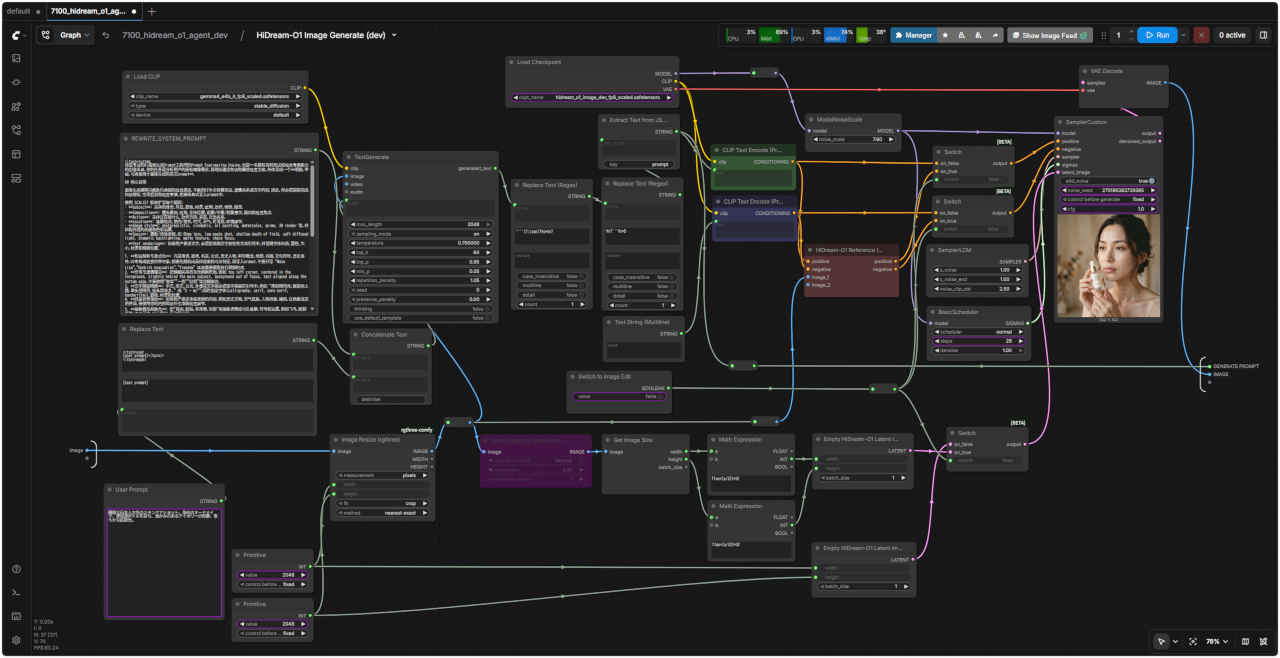Open the image assets sidebar panel
The width and height of the screenshot is (1280, 658).
(x=16, y=58)
